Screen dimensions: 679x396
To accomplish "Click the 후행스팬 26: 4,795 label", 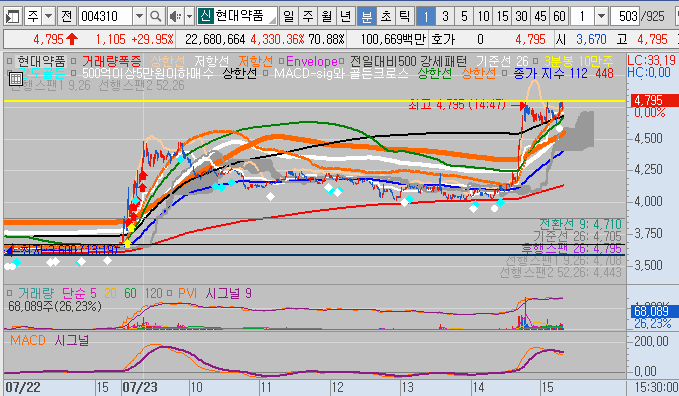I will (x=572, y=248).
